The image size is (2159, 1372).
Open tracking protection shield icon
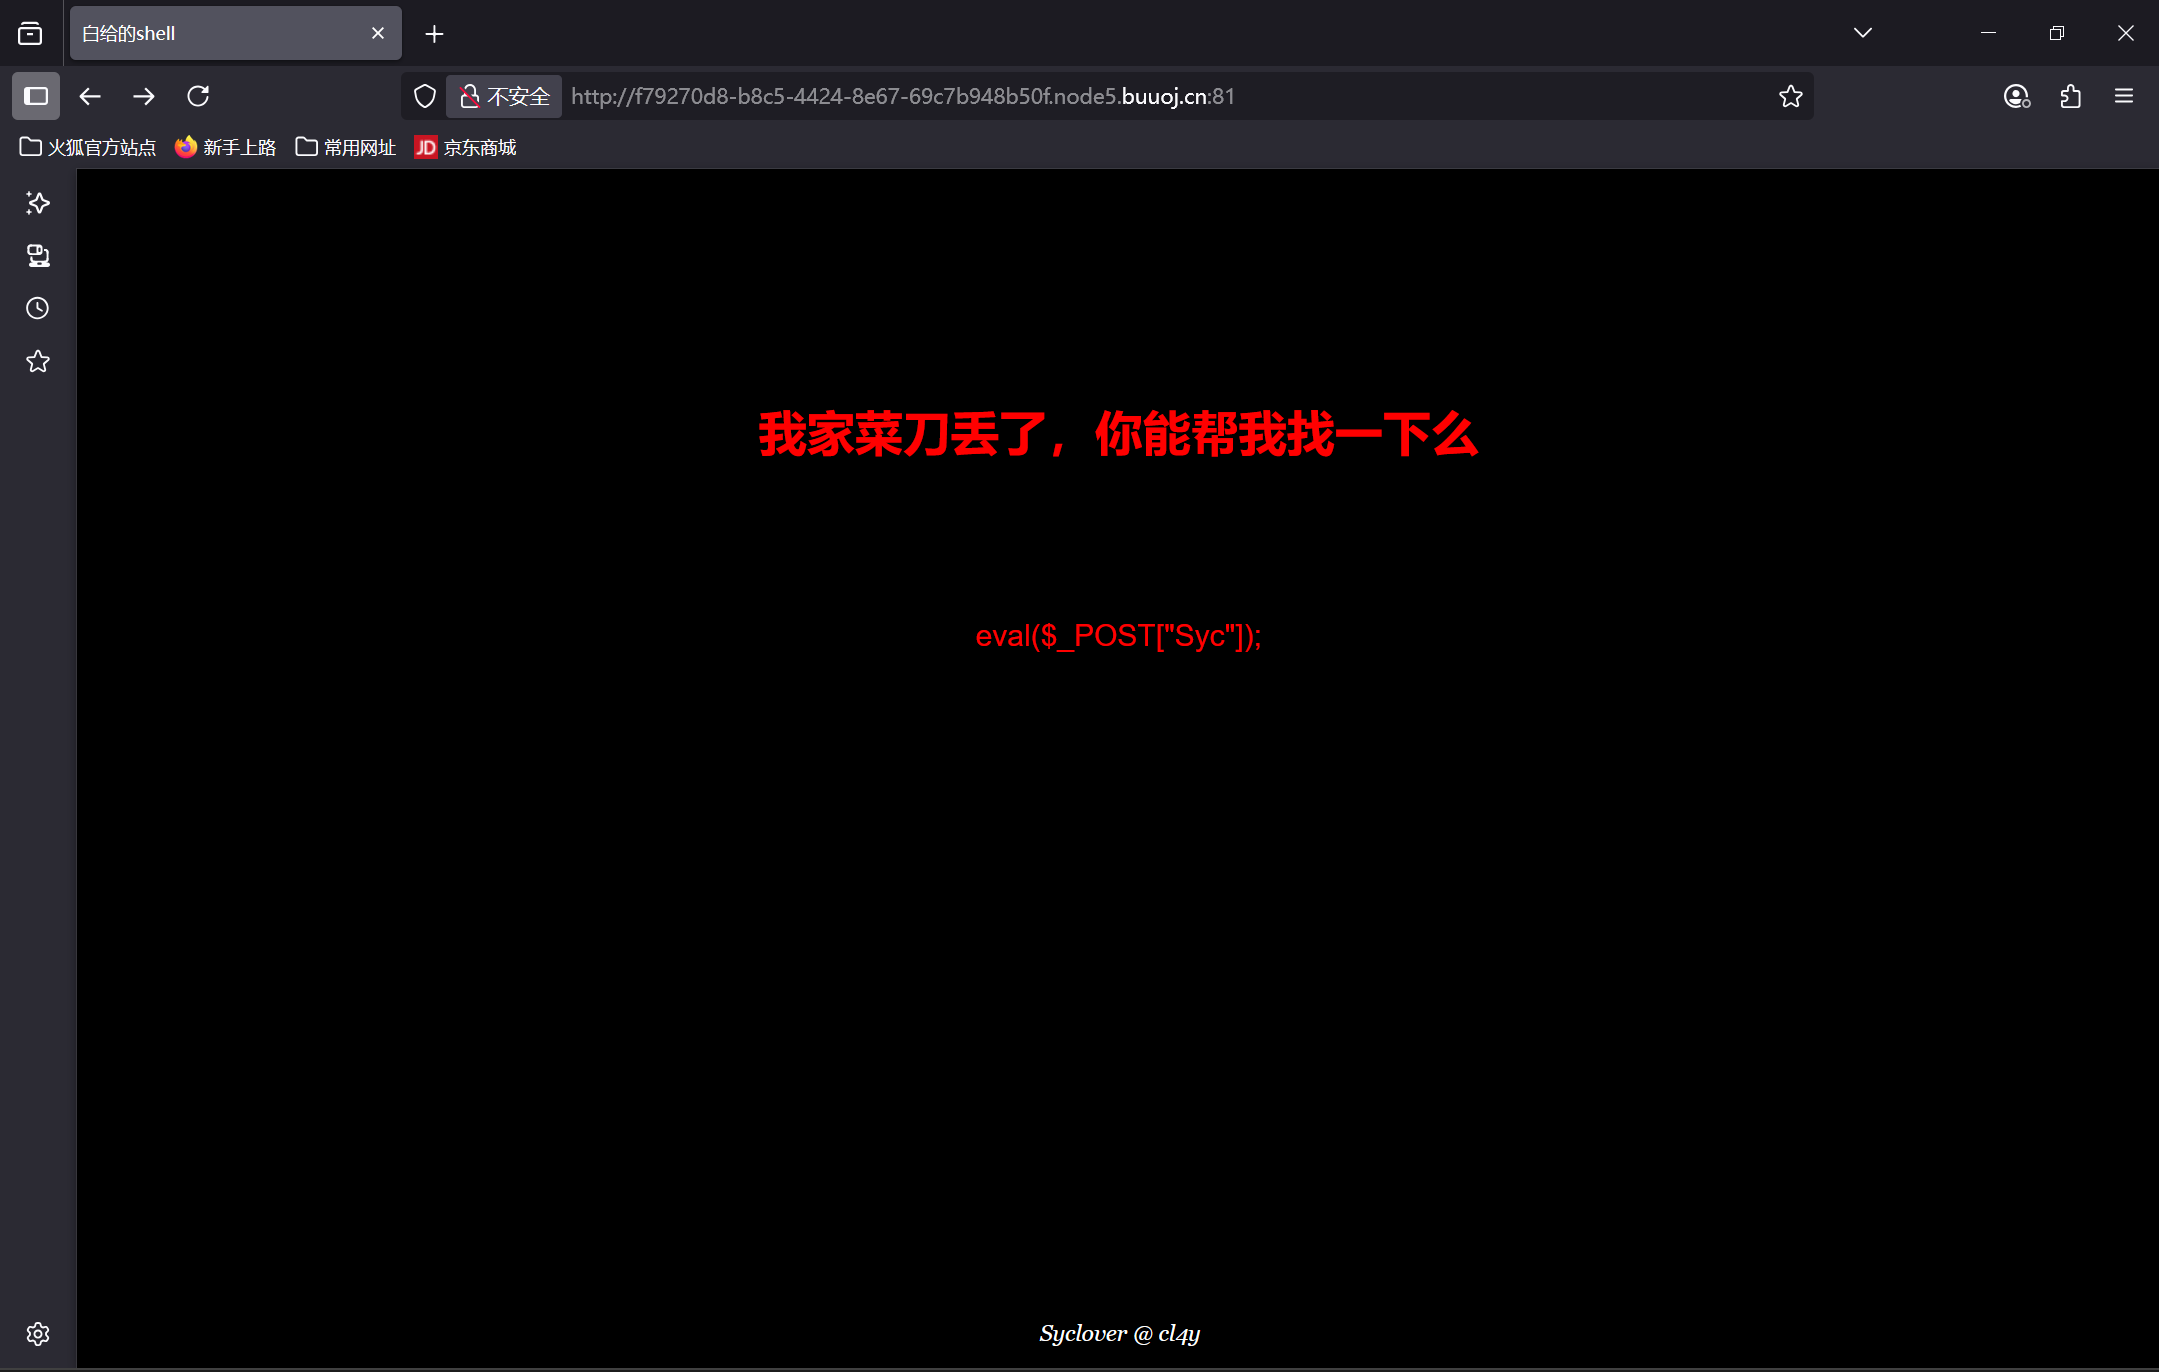pyautogui.click(x=425, y=96)
